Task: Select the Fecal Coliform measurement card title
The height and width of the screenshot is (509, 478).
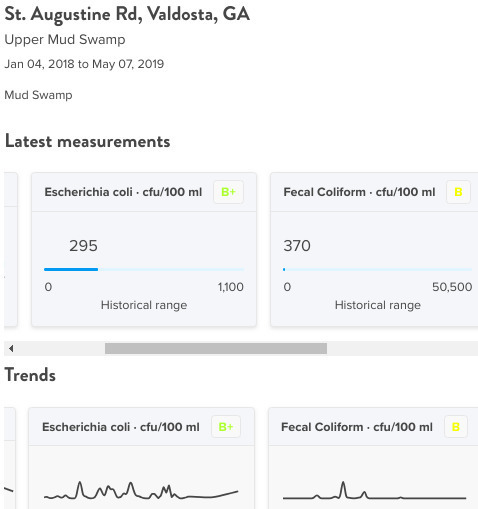Action: coord(359,192)
